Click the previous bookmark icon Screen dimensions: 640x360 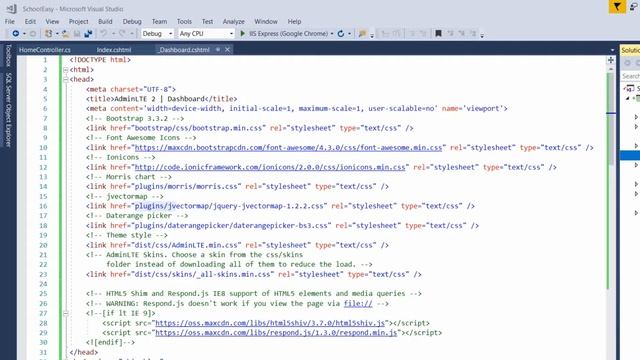[451, 33]
